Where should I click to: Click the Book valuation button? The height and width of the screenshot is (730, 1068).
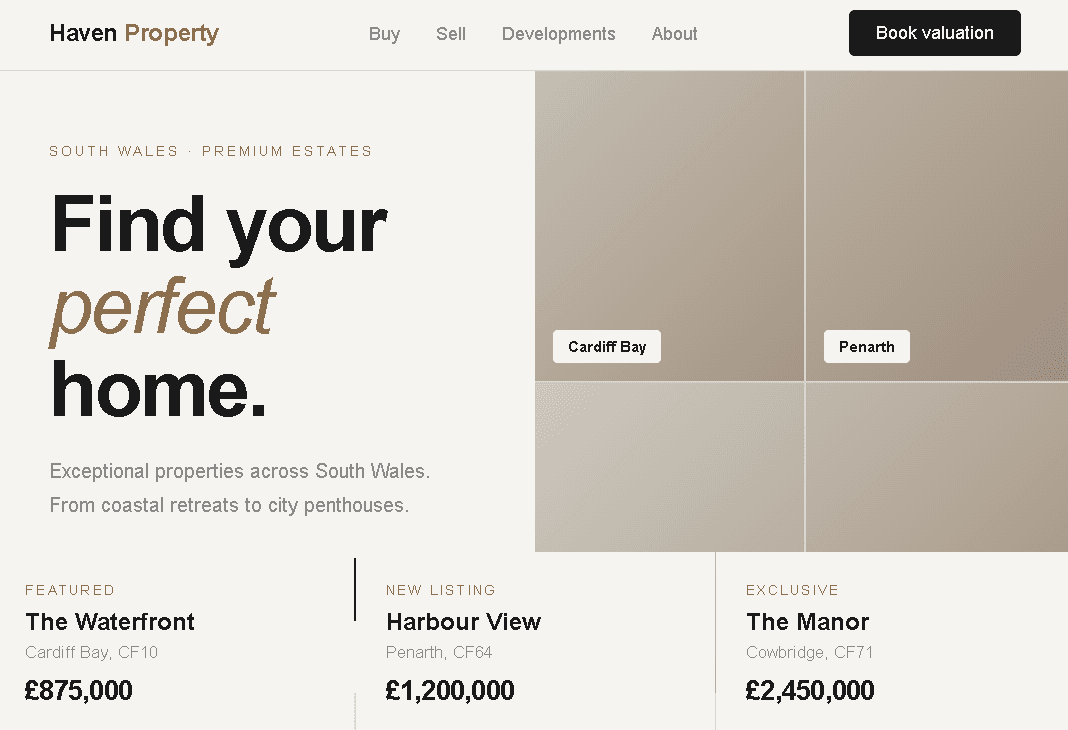[934, 32]
